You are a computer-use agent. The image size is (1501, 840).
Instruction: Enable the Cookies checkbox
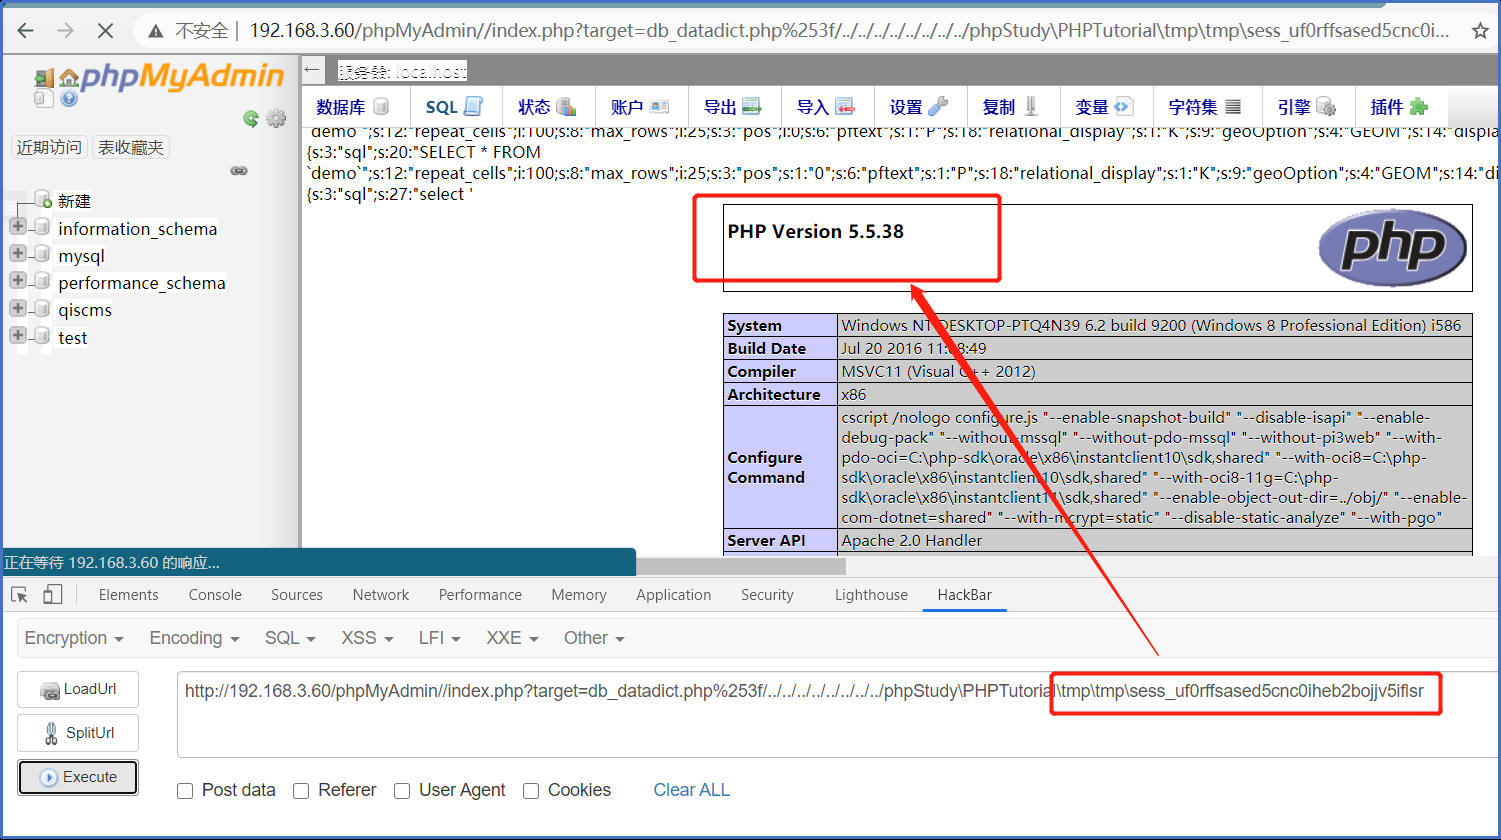[531, 791]
